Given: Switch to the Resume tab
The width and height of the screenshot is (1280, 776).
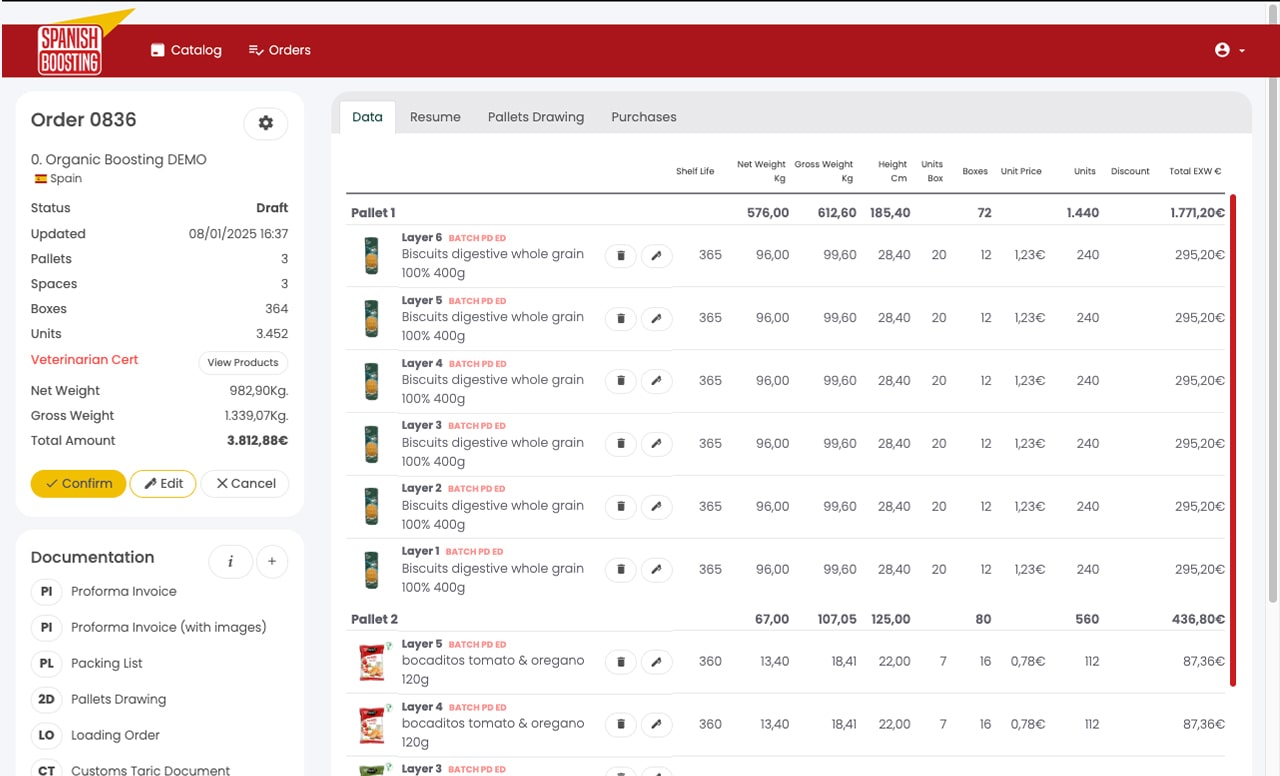Looking at the screenshot, I should click(x=435, y=117).
